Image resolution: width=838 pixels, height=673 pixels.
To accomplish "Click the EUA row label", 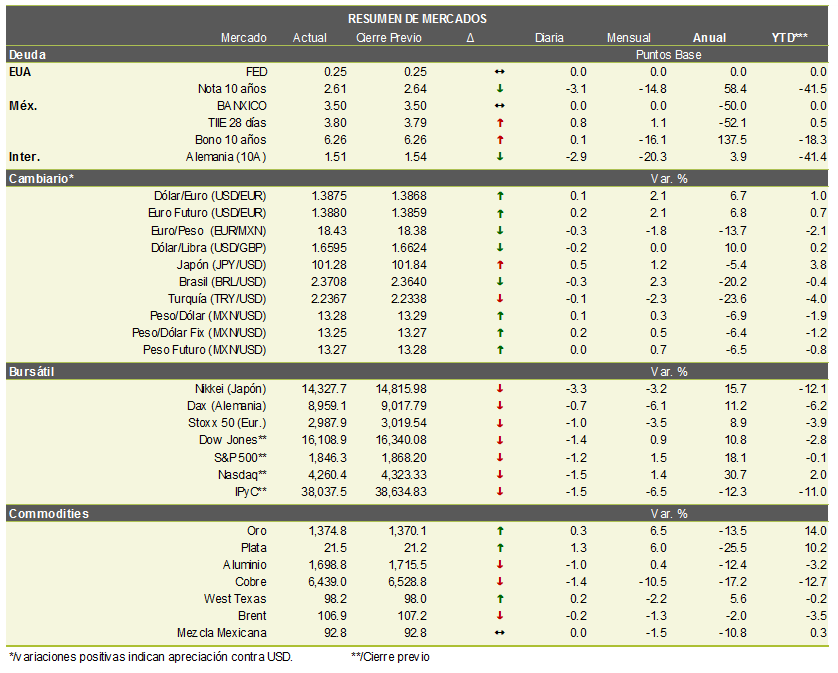I will coord(20,72).
